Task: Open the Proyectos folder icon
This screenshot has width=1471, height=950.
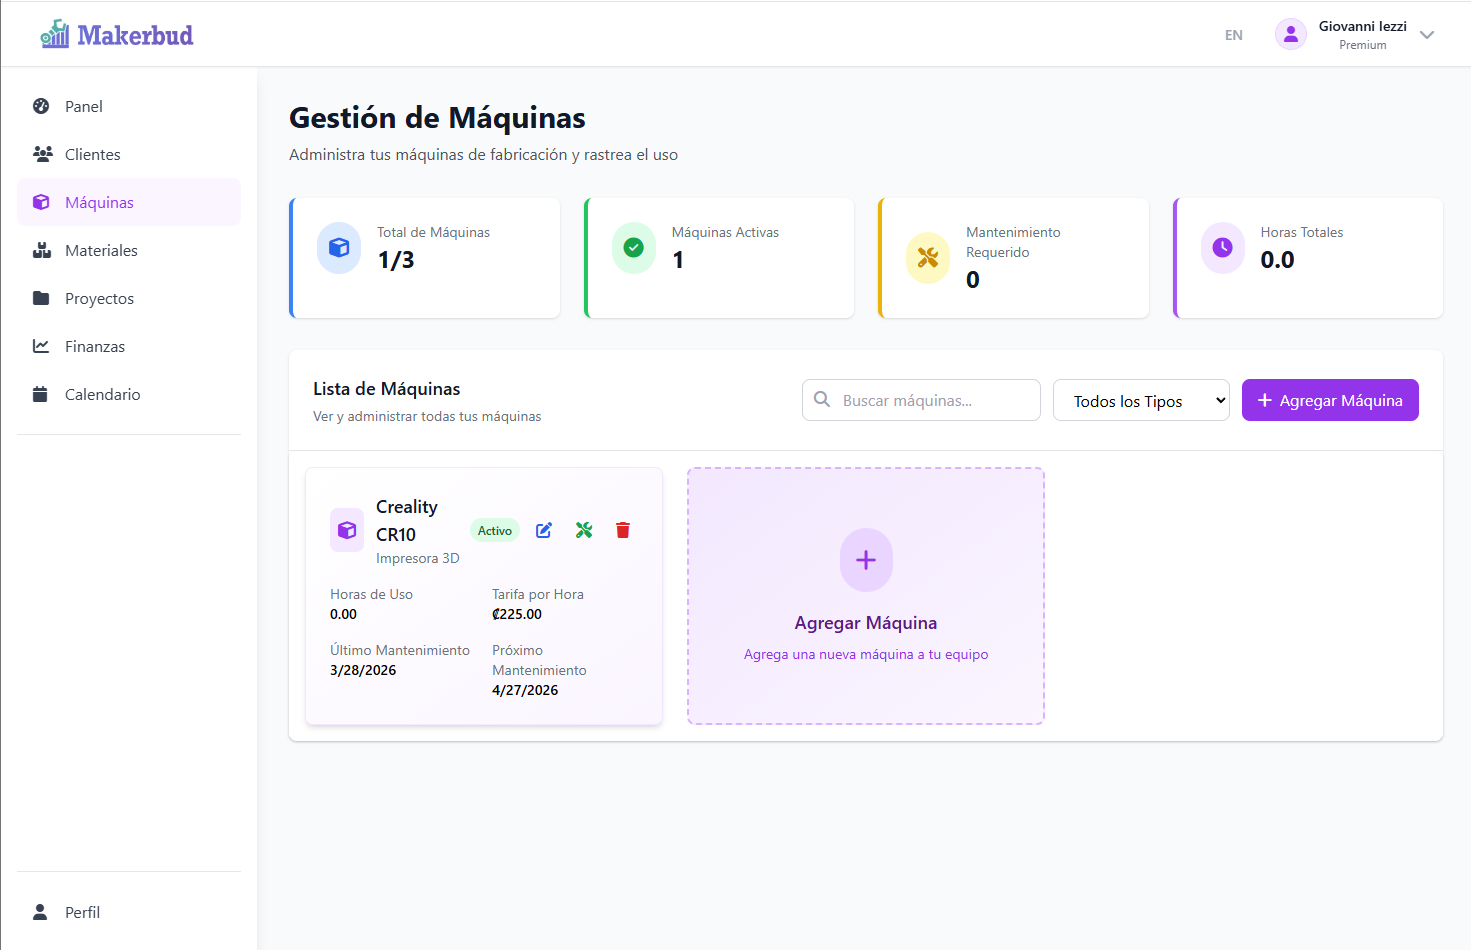Action: [41, 298]
